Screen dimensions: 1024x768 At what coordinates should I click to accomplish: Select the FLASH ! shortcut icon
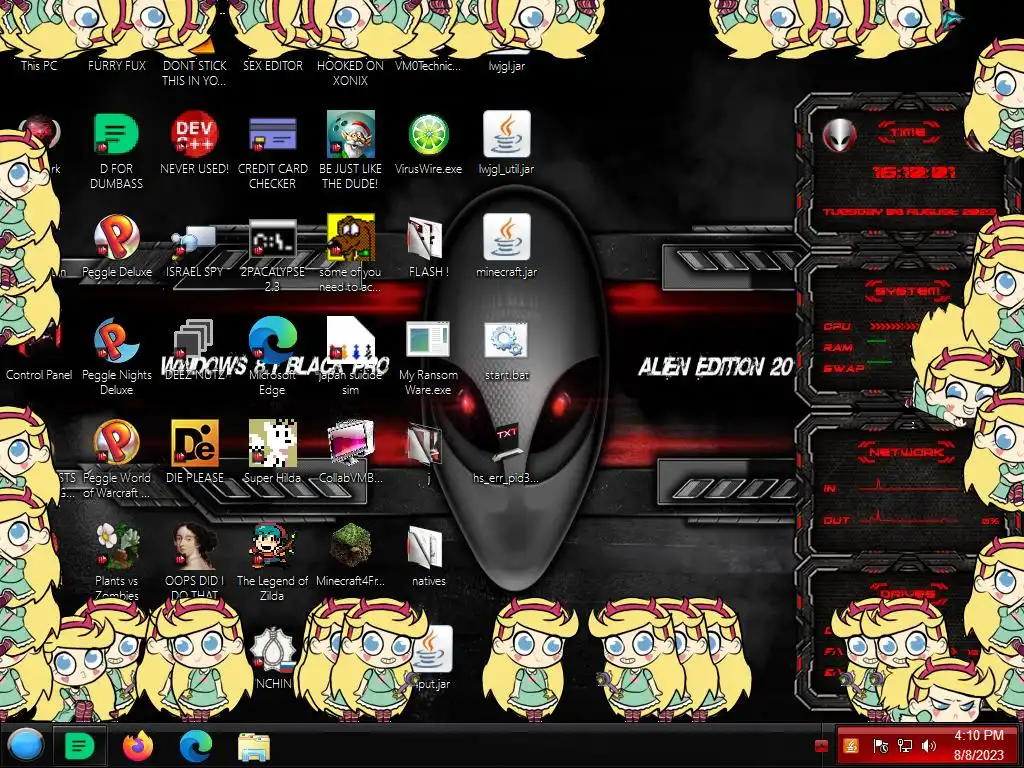[x=425, y=238]
